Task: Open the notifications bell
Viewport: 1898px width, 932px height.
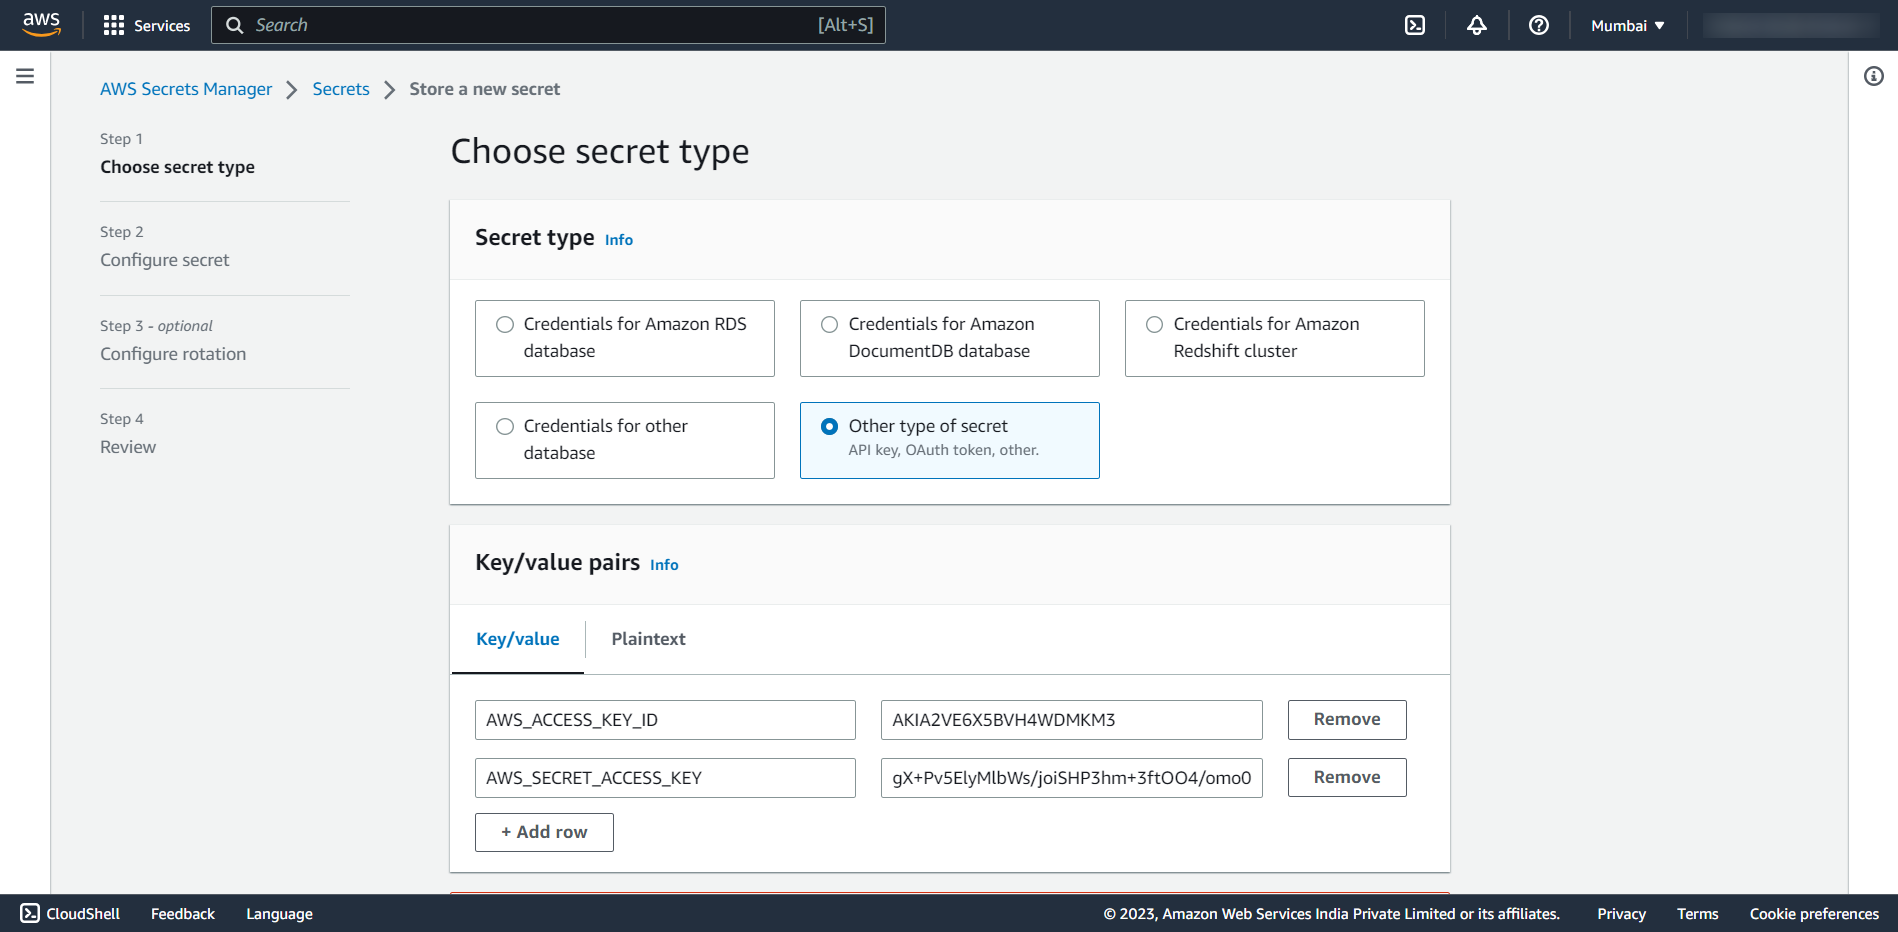Action: pos(1477,25)
